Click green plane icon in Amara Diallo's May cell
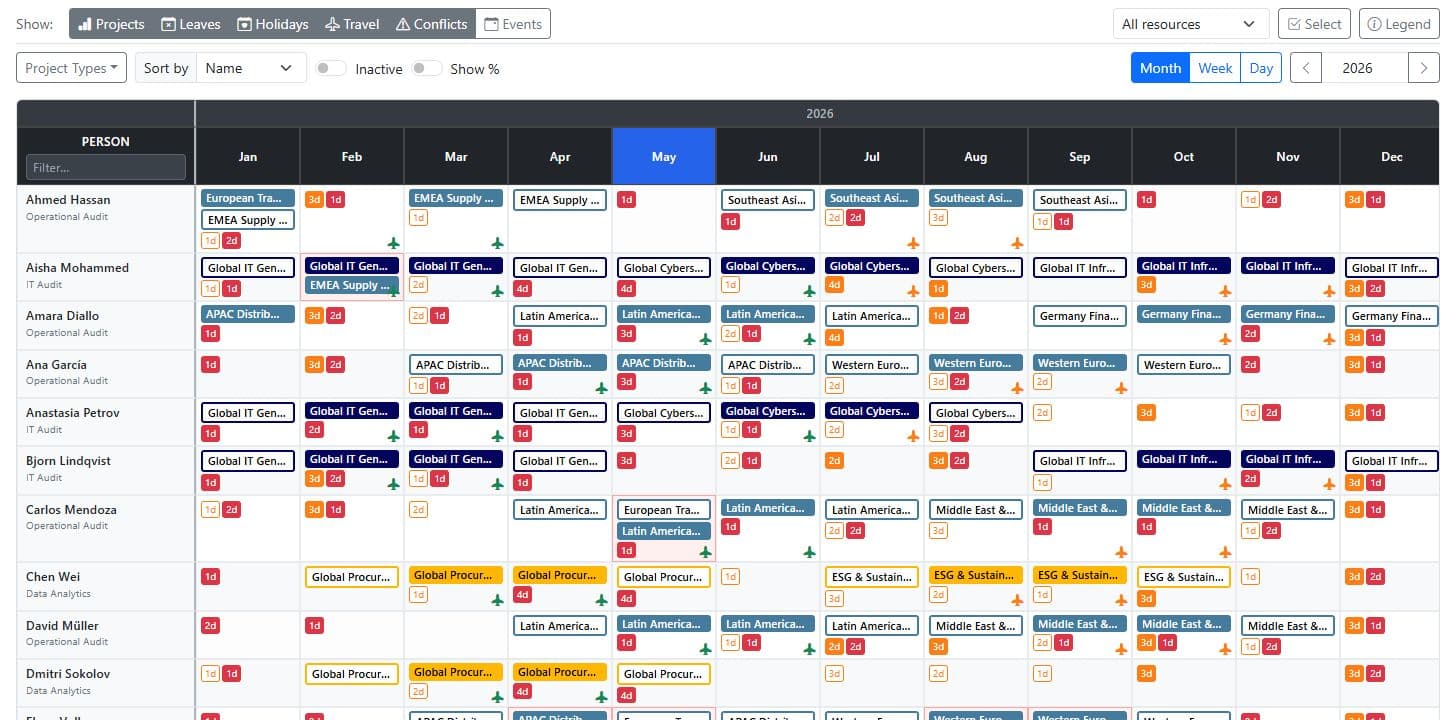1456x720 pixels. click(x=705, y=339)
